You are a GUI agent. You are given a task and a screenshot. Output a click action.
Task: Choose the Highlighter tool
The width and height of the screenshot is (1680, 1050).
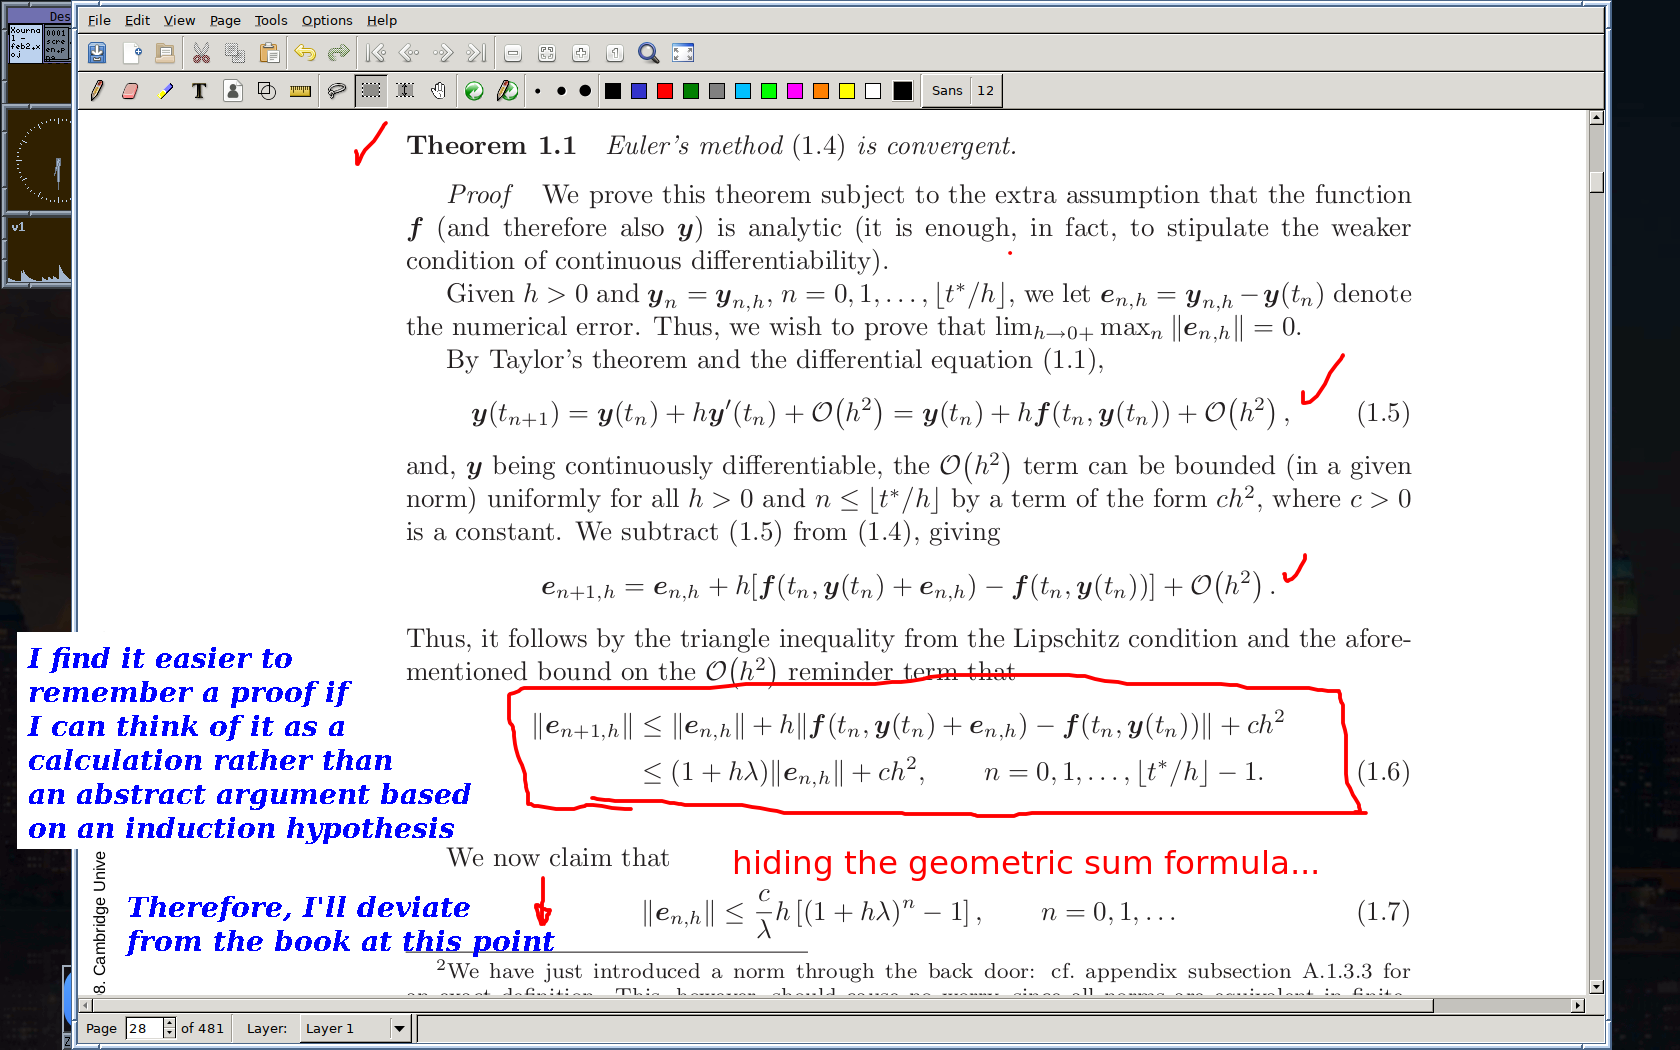tap(165, 91)
